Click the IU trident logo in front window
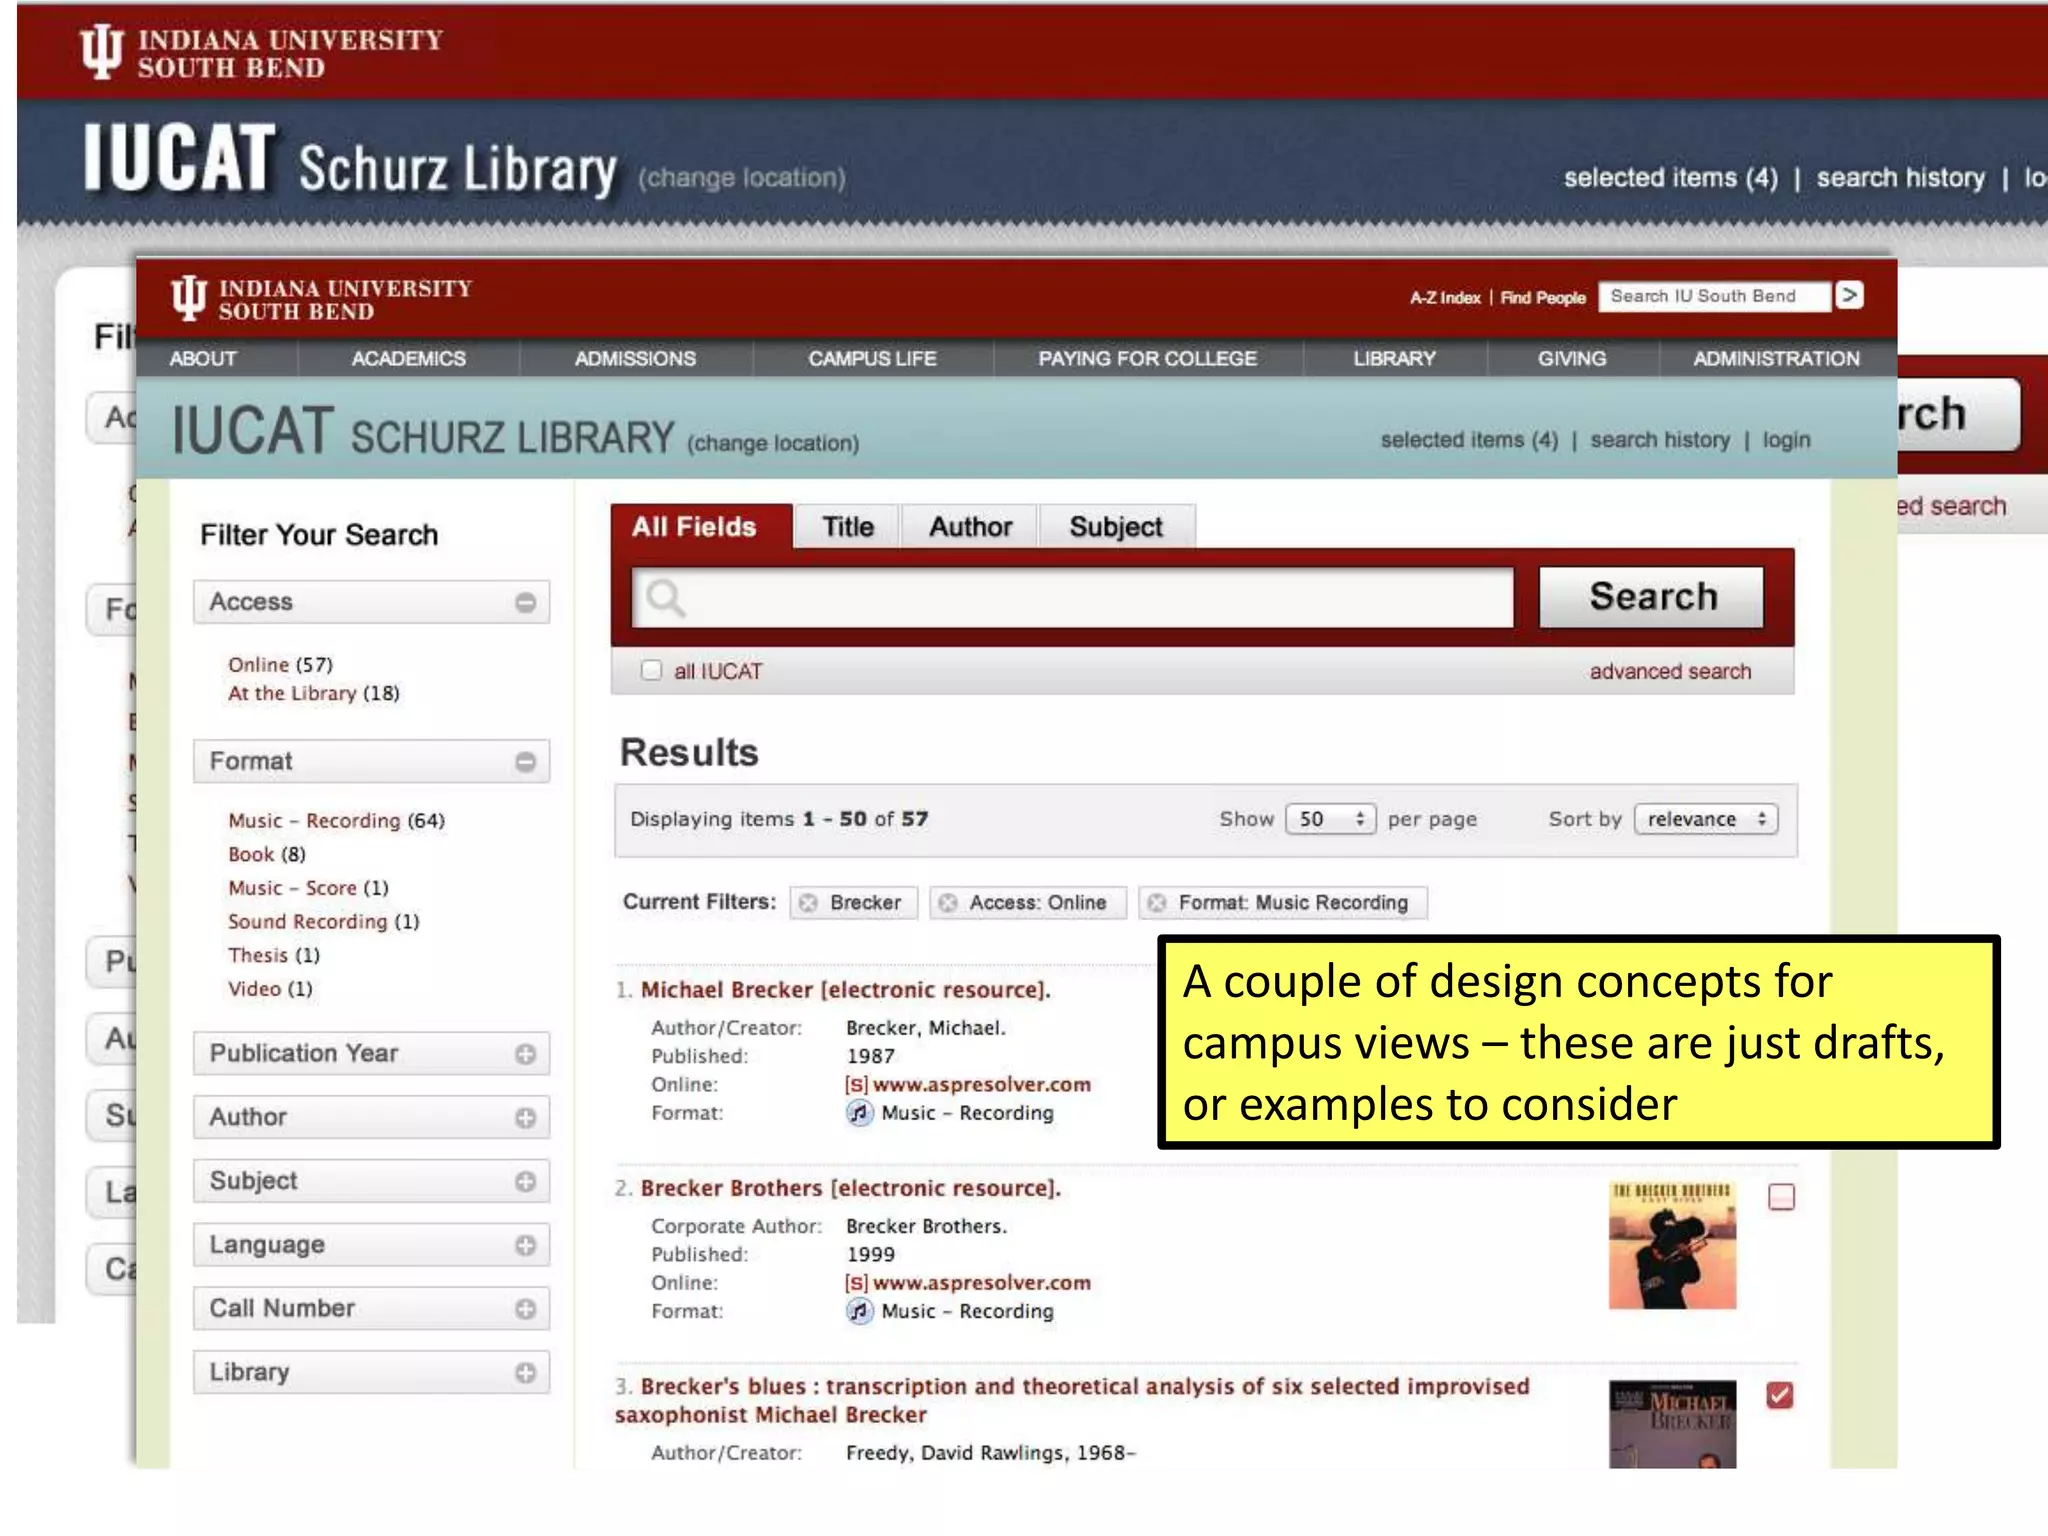Image resolution: width=2048 pixels, height=1536 pixels. (x=188, y=298)
